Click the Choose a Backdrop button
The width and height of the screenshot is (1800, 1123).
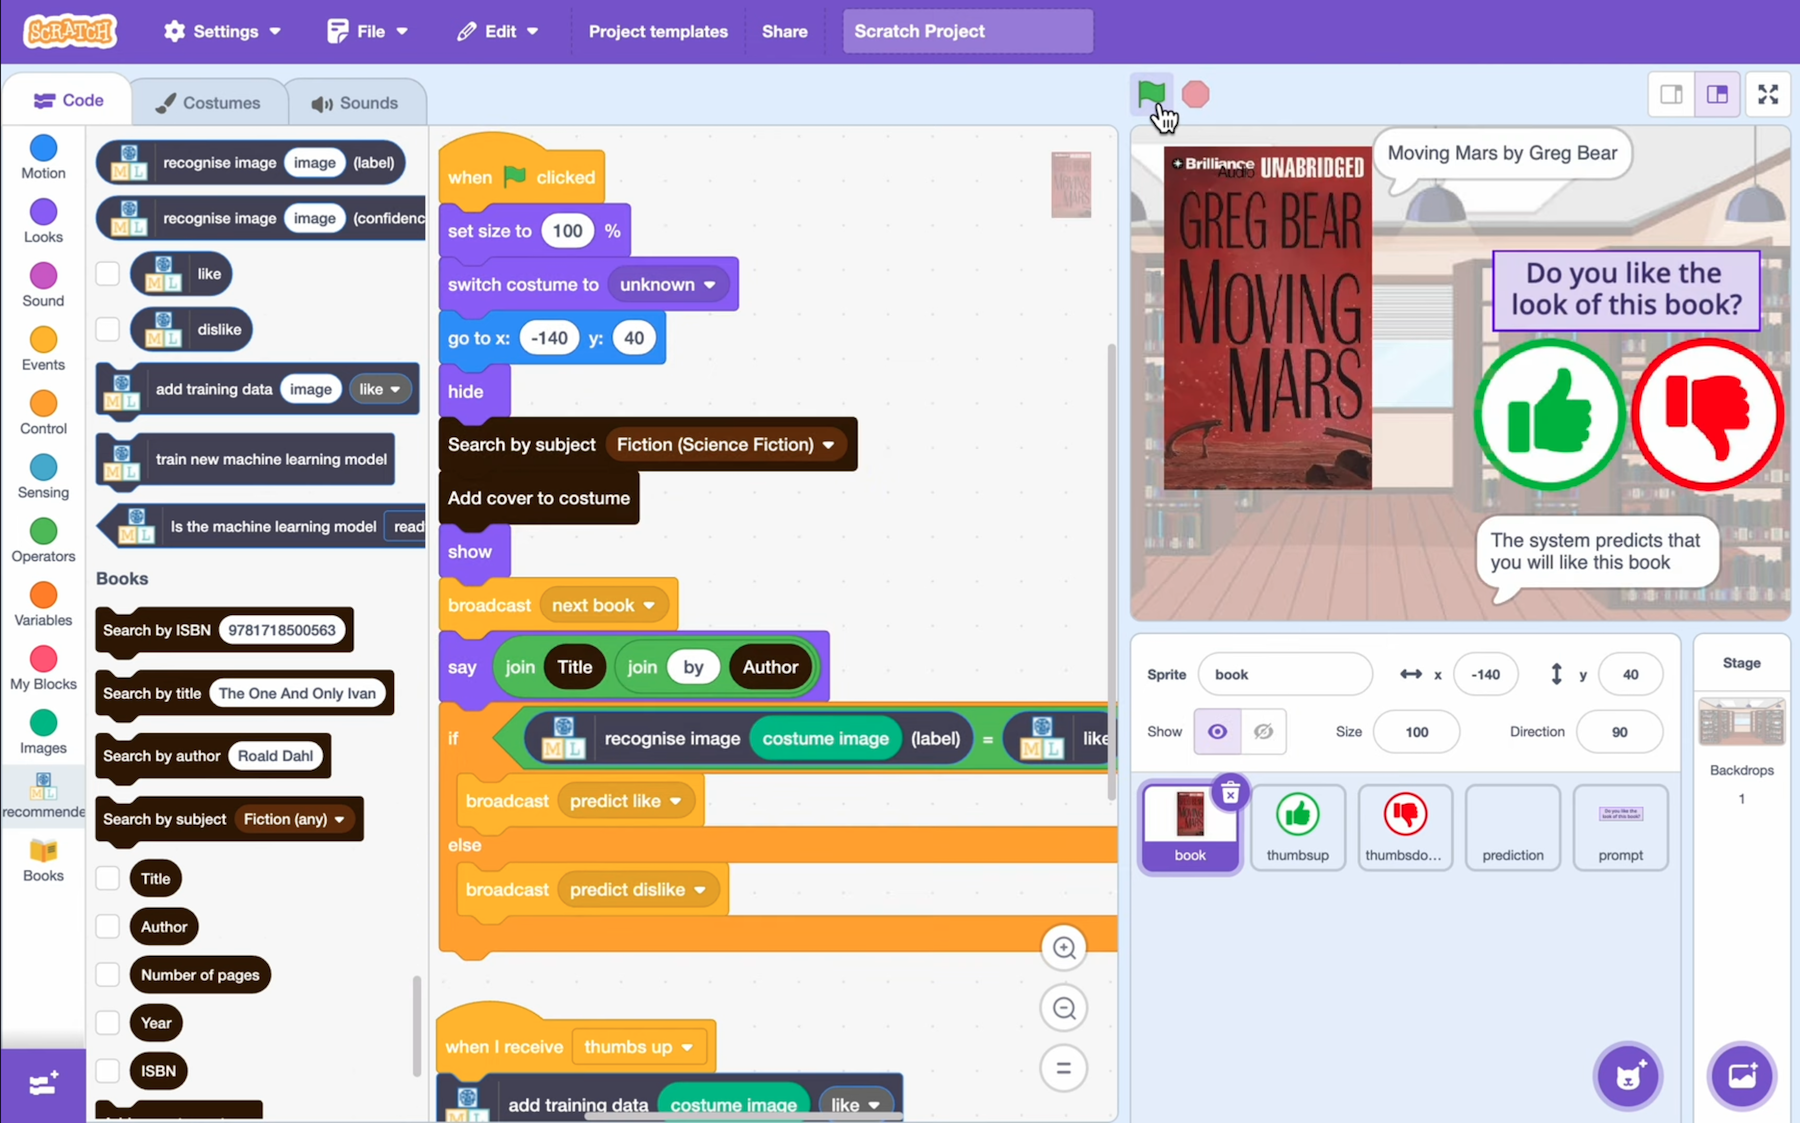[x=1742, y=1076]
